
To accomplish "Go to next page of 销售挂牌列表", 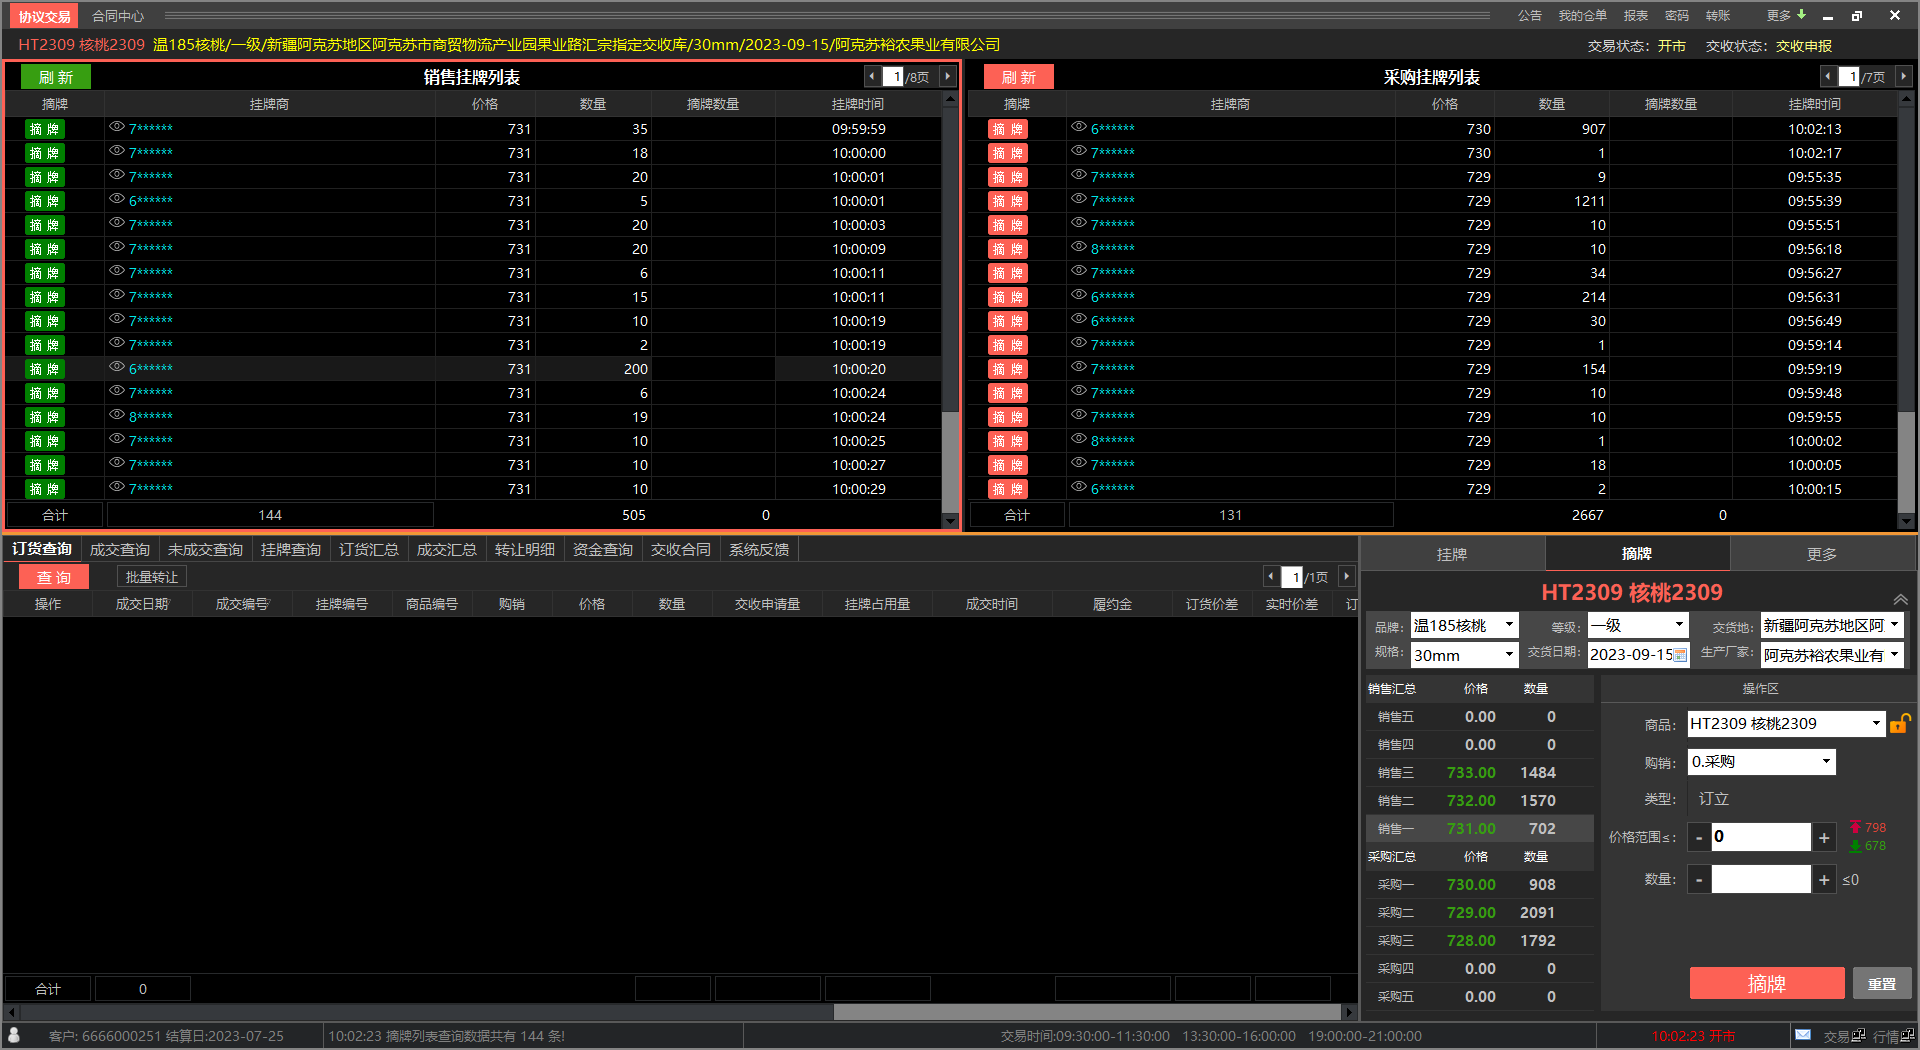I will click(947, 76).
